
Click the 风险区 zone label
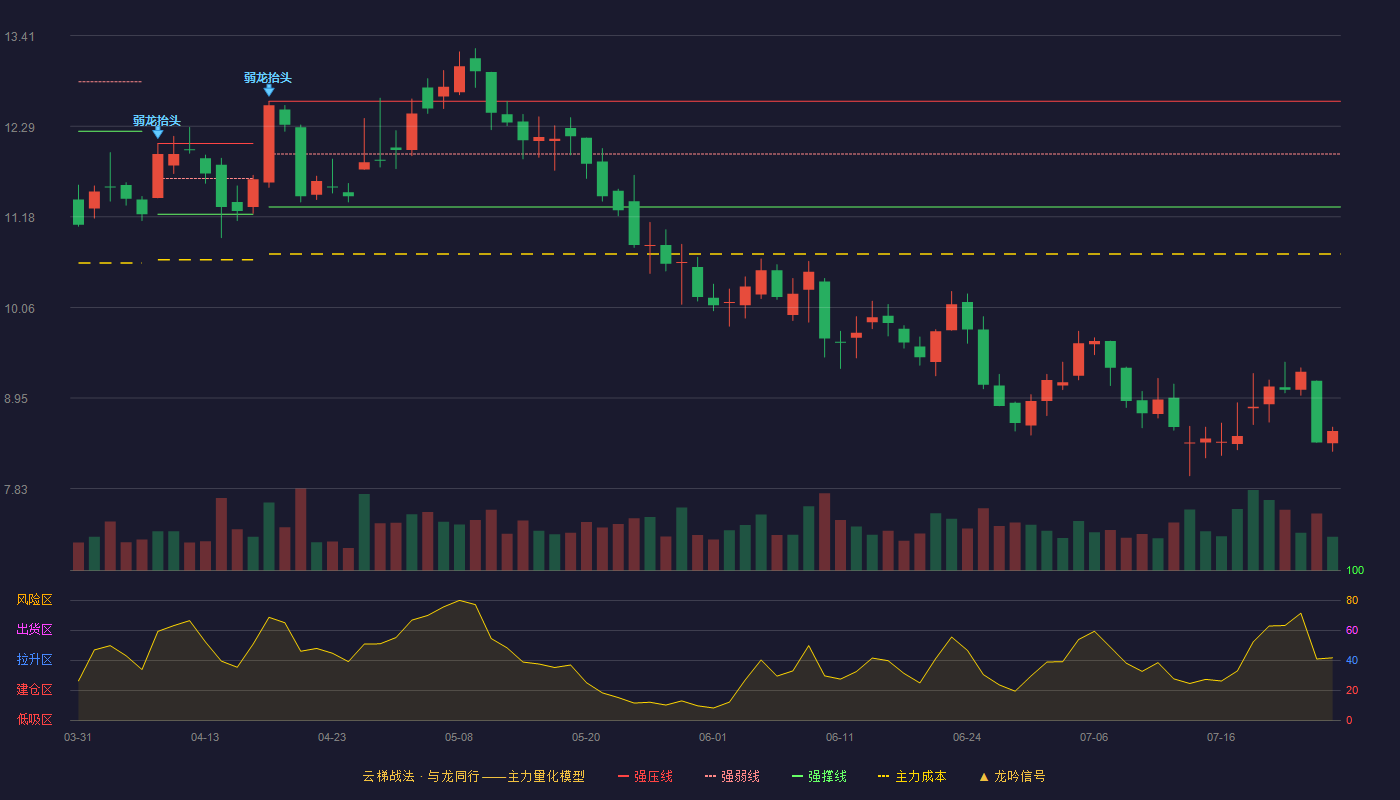pos(34,600)
